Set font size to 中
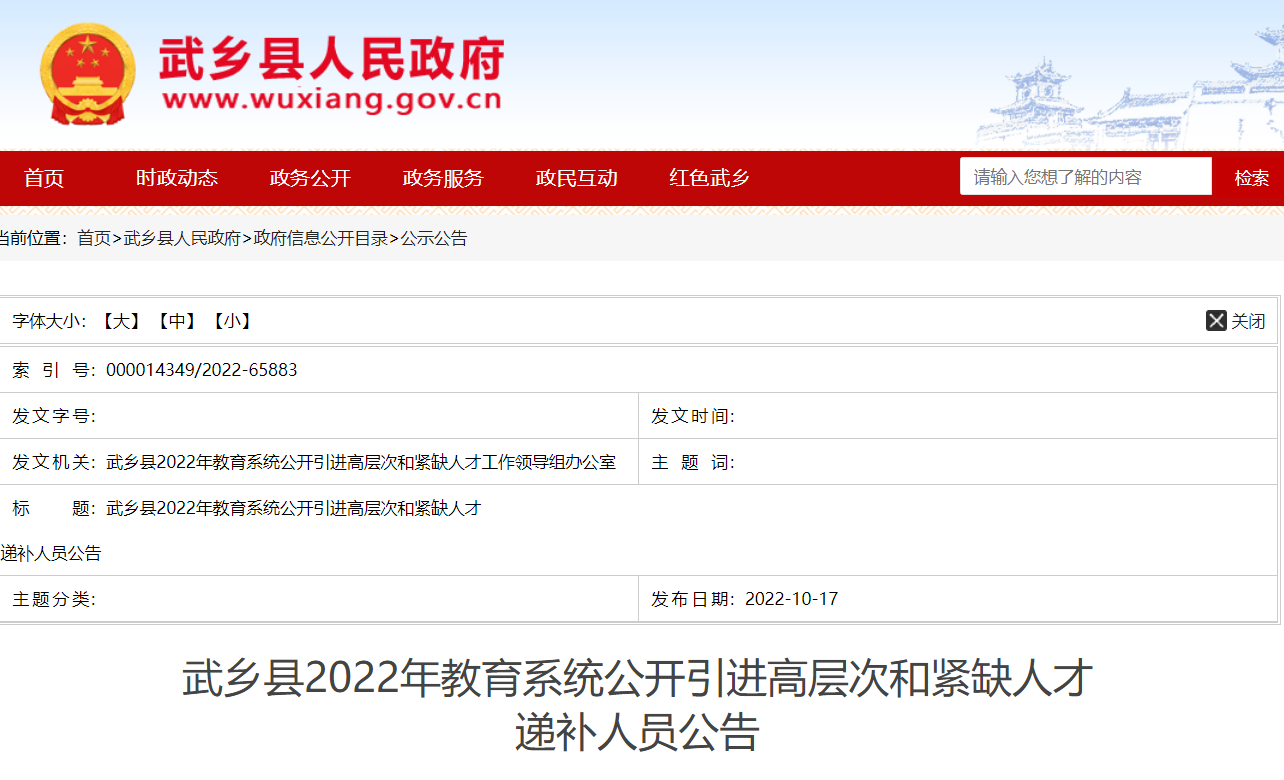This screenshot has height=780, width=1284. pos(178,321)
